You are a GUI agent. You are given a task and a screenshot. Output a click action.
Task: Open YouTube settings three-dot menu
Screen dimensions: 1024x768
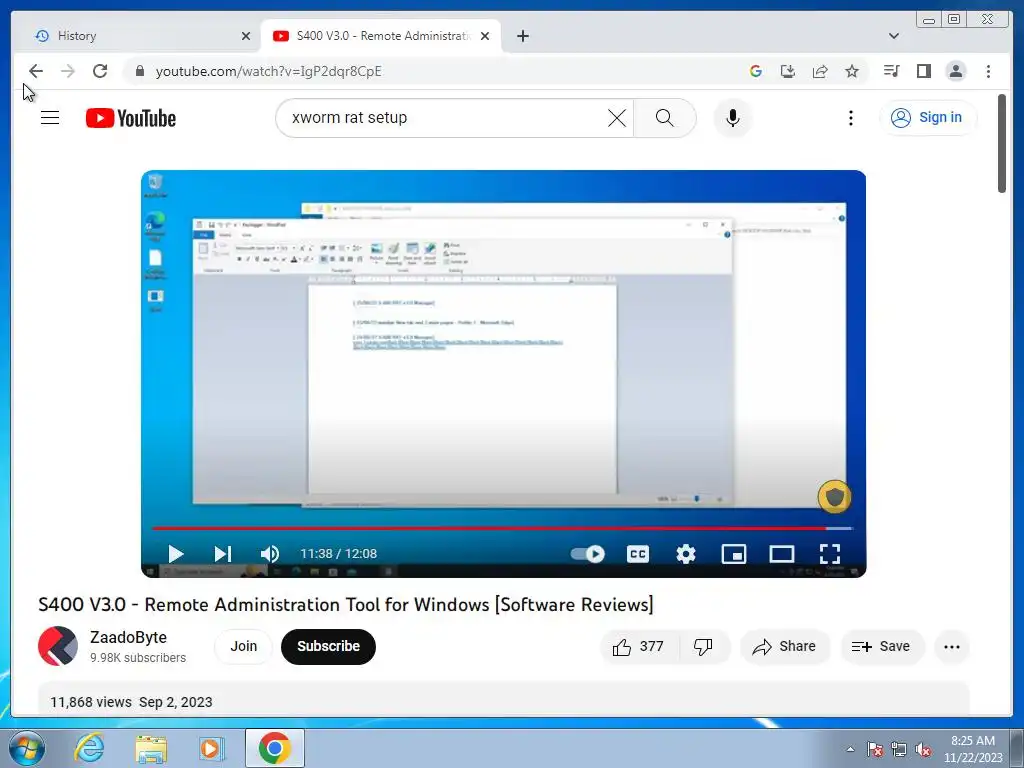click(x=850, y=118)
